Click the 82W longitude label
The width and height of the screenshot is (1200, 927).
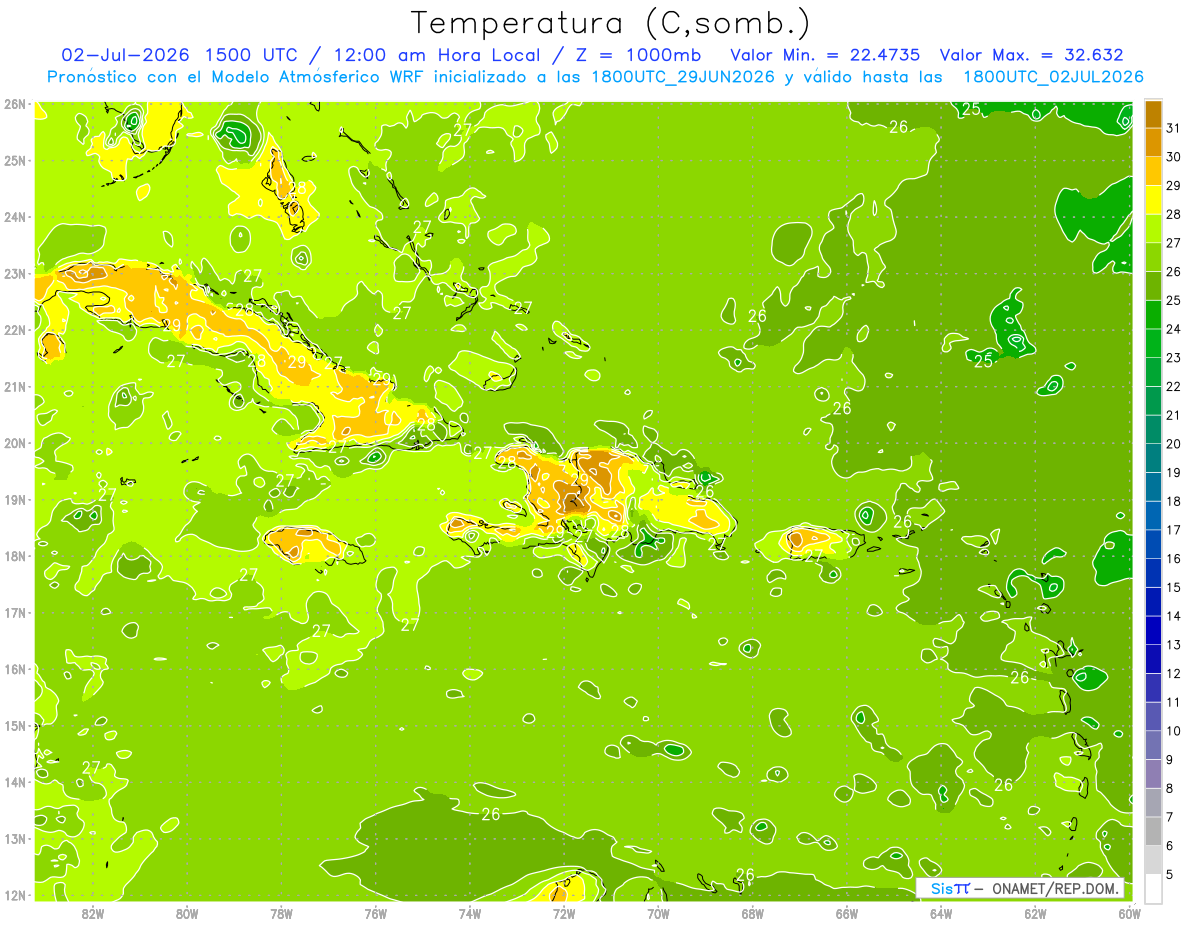click(x=93, y=913)
